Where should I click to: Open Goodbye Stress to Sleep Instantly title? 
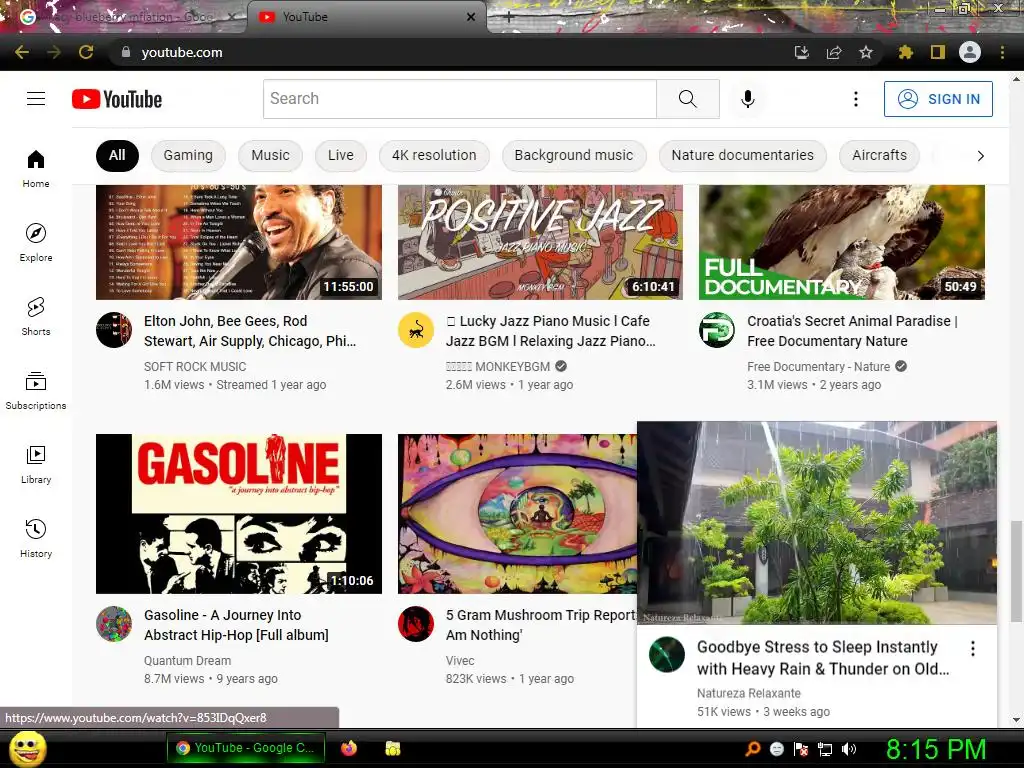pos(823,658)
